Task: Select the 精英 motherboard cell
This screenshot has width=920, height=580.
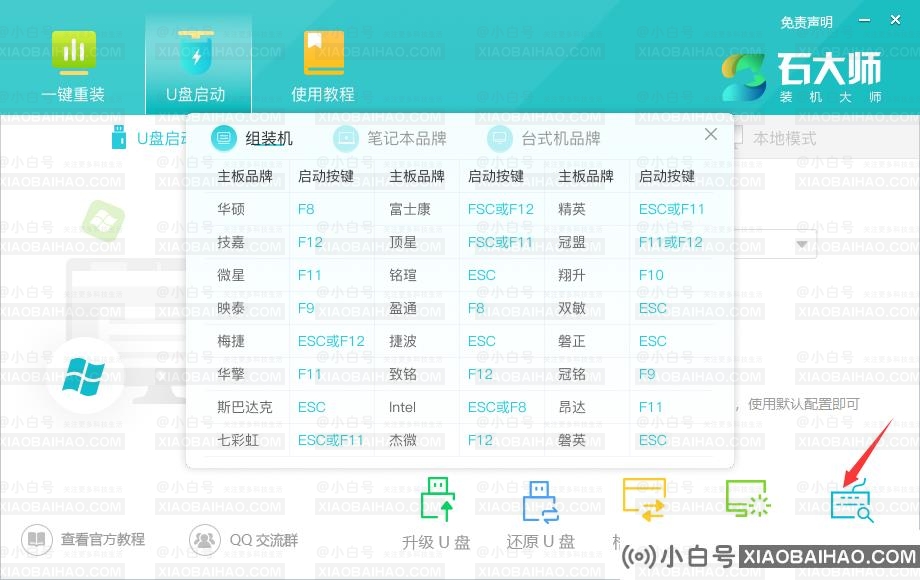Action: [x=571, y=209]
